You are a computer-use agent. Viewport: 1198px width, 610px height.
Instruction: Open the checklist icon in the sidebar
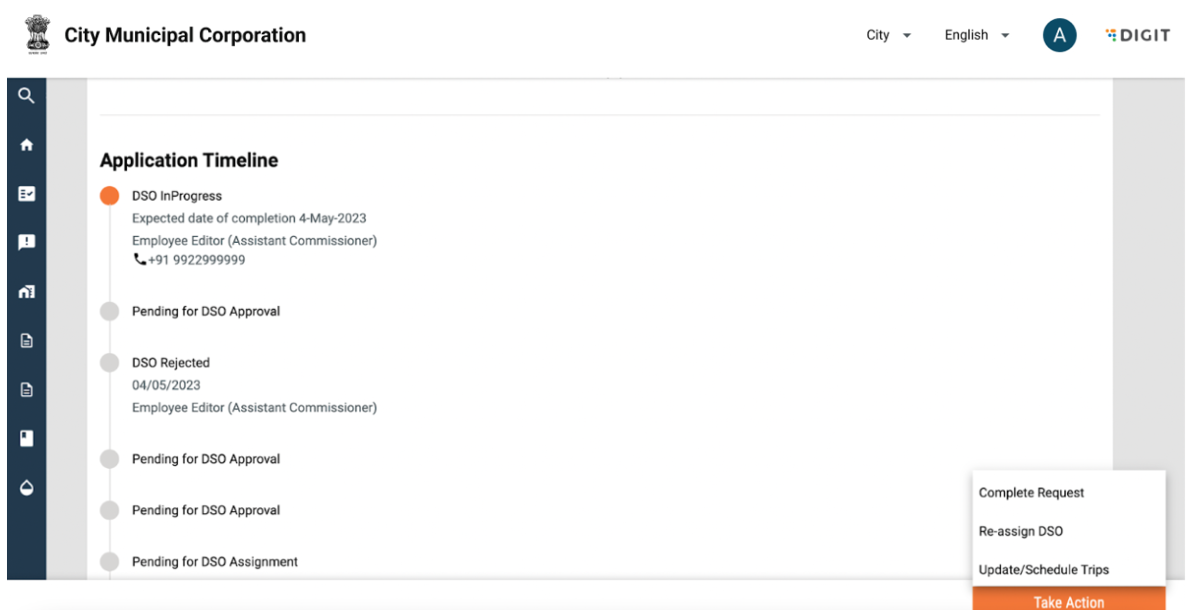26,194
